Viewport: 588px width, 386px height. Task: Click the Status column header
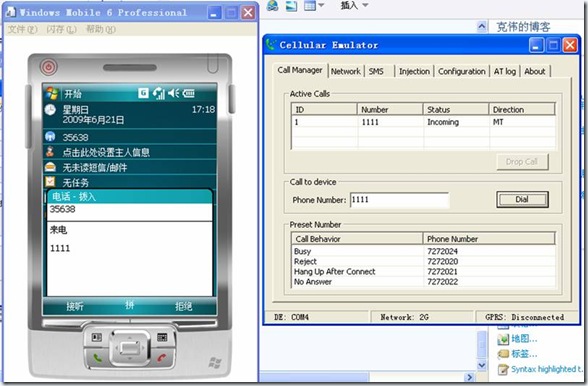pyautogui.click(x=456, y=110)
